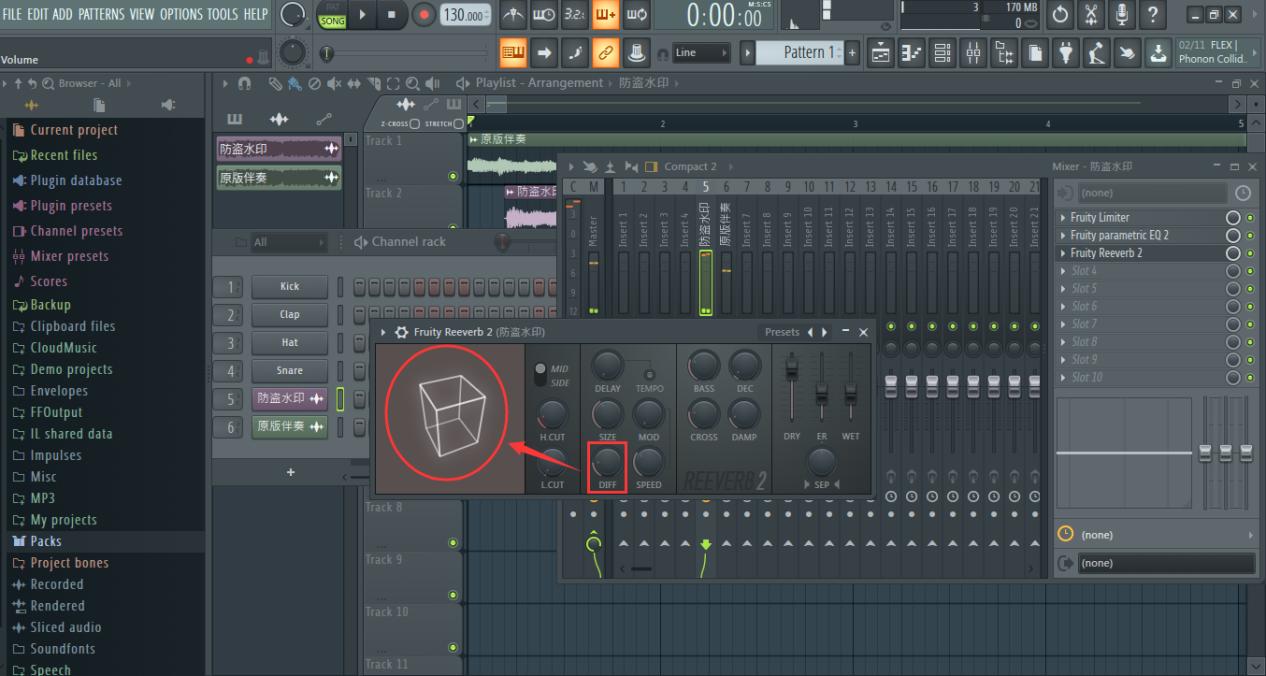This screenshot has width=1266, height=676.
Task: Open the Channel rack toolbar icon
Action: [941, 52]
